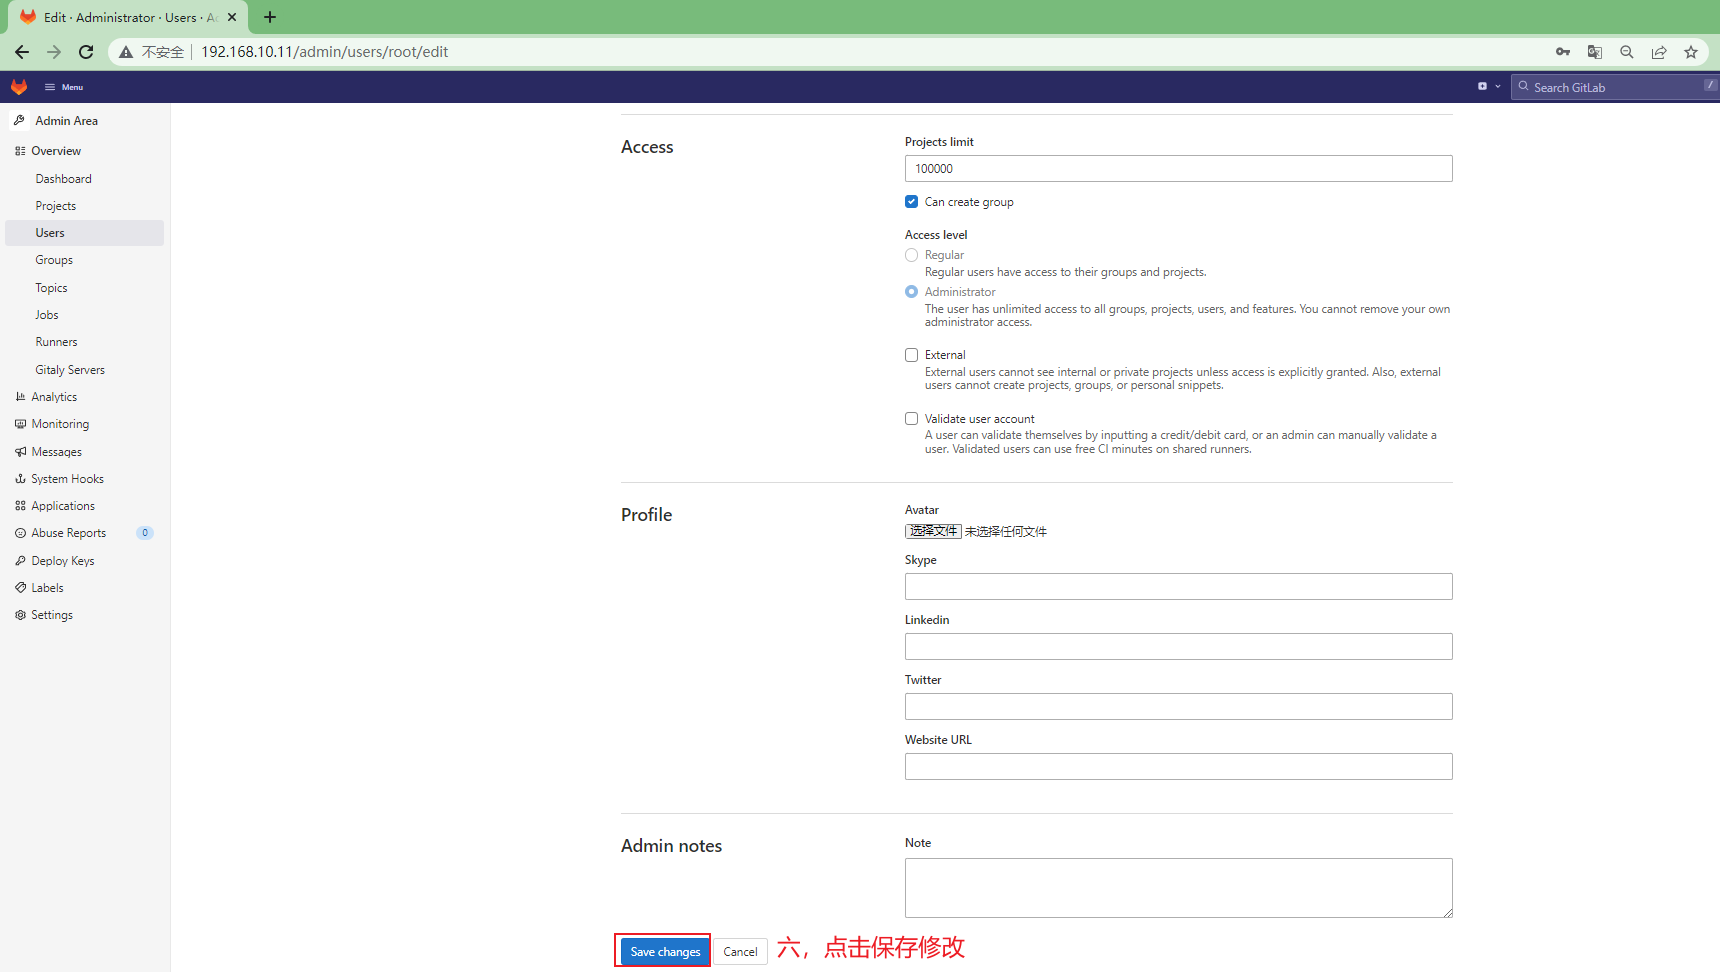1720x972 pixels.
Task: Click the Cancel button
Action: point(740,952)
